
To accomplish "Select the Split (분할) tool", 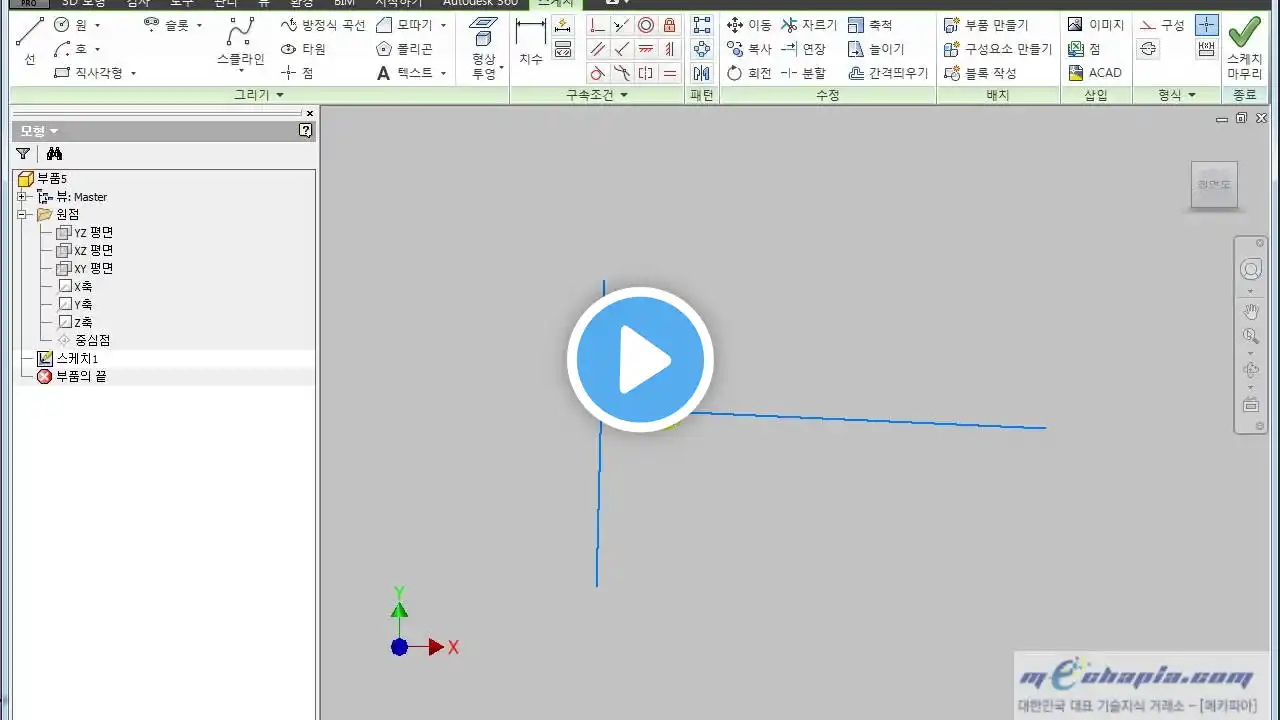I will pos(803,73).
